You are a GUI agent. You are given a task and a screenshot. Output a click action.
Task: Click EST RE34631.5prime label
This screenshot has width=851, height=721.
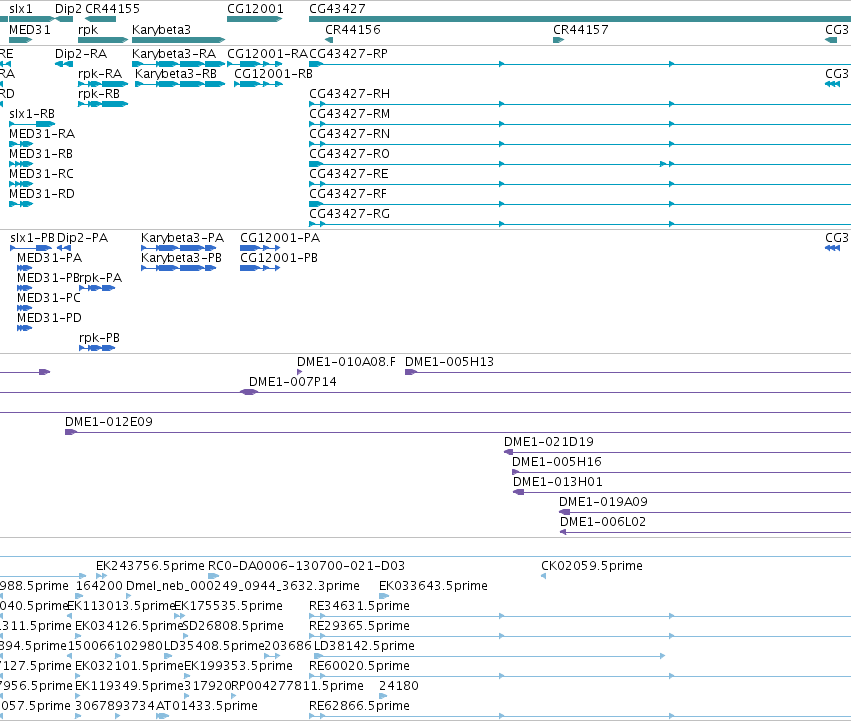click(359, 606)
